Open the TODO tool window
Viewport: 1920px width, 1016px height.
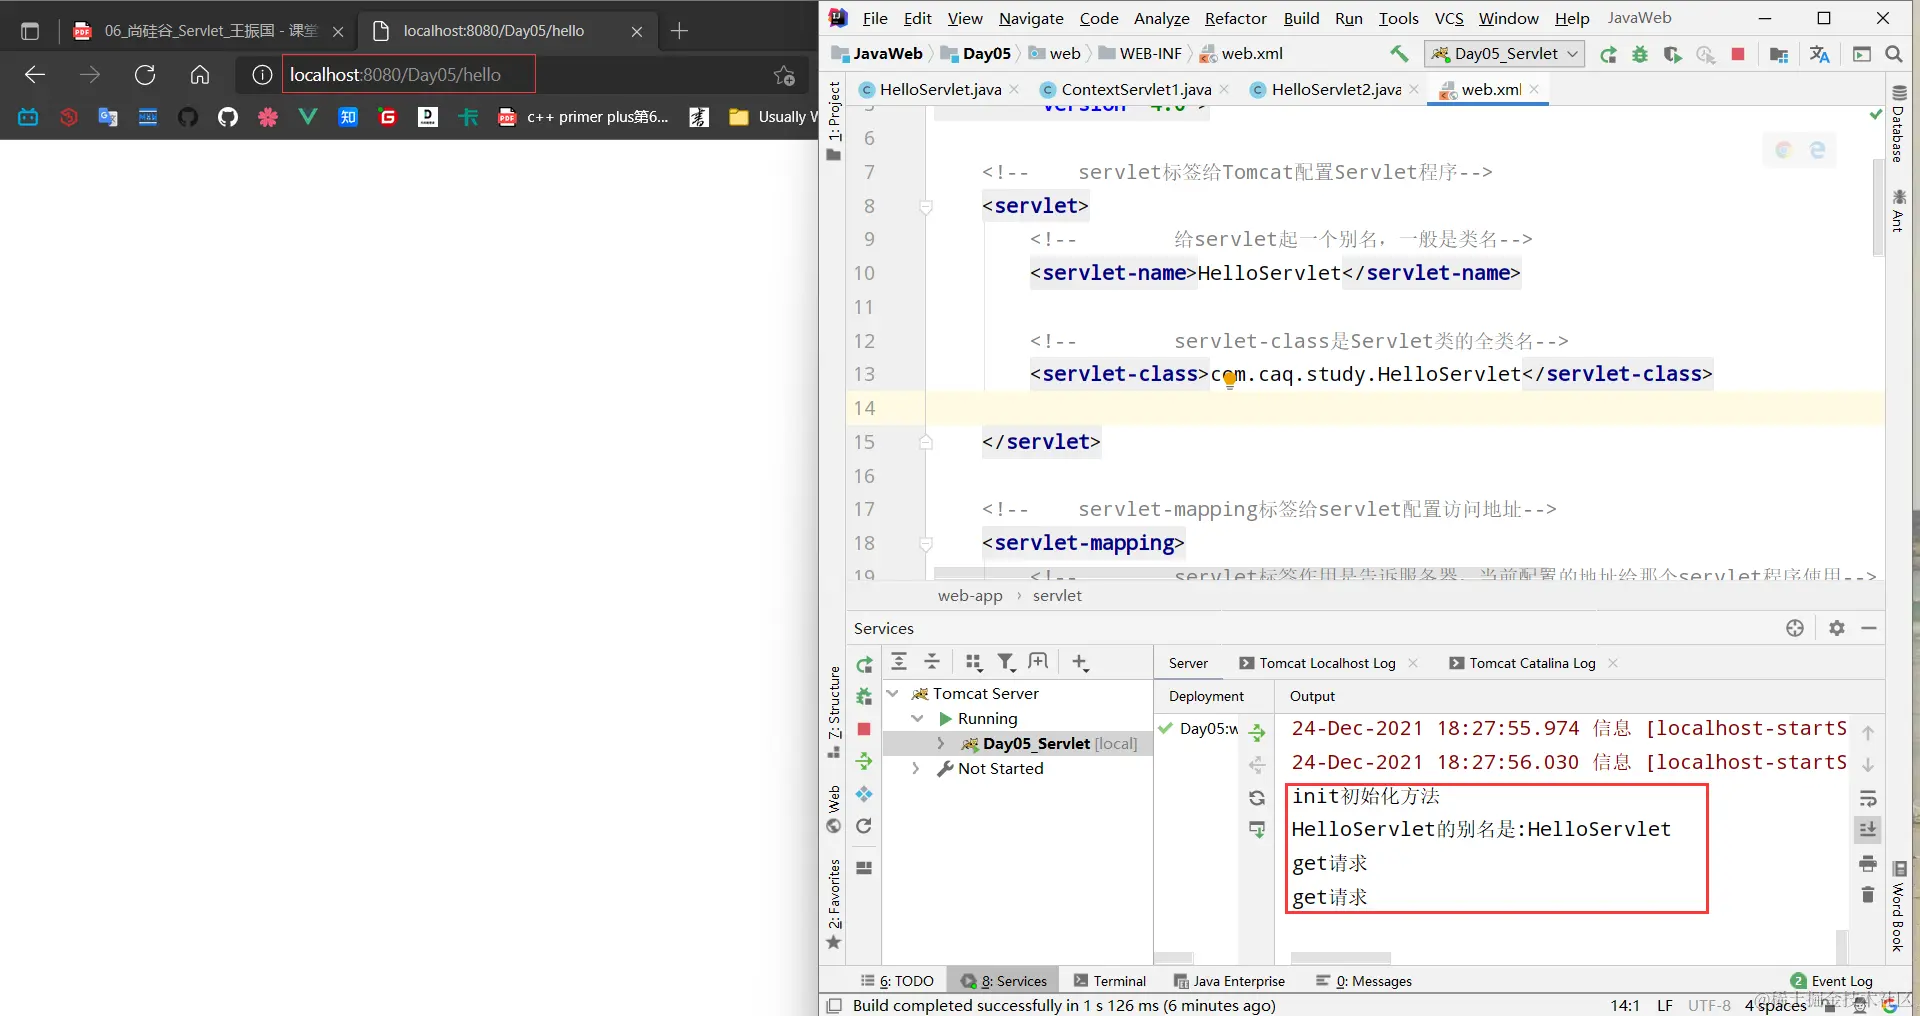(897, 981)
